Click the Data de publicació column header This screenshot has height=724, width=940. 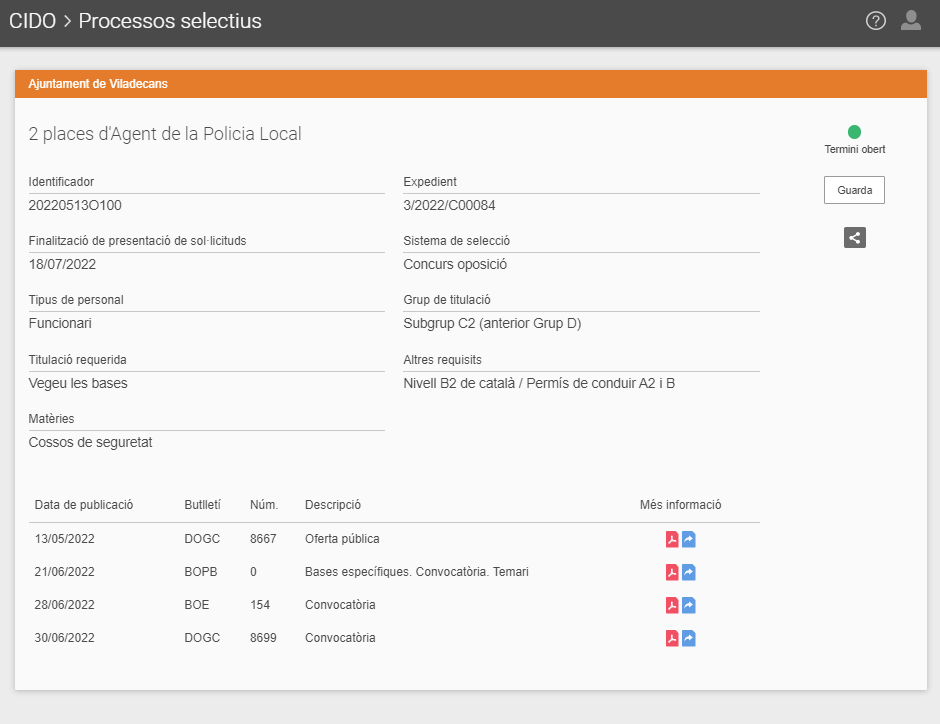click(x=84, y=505)
